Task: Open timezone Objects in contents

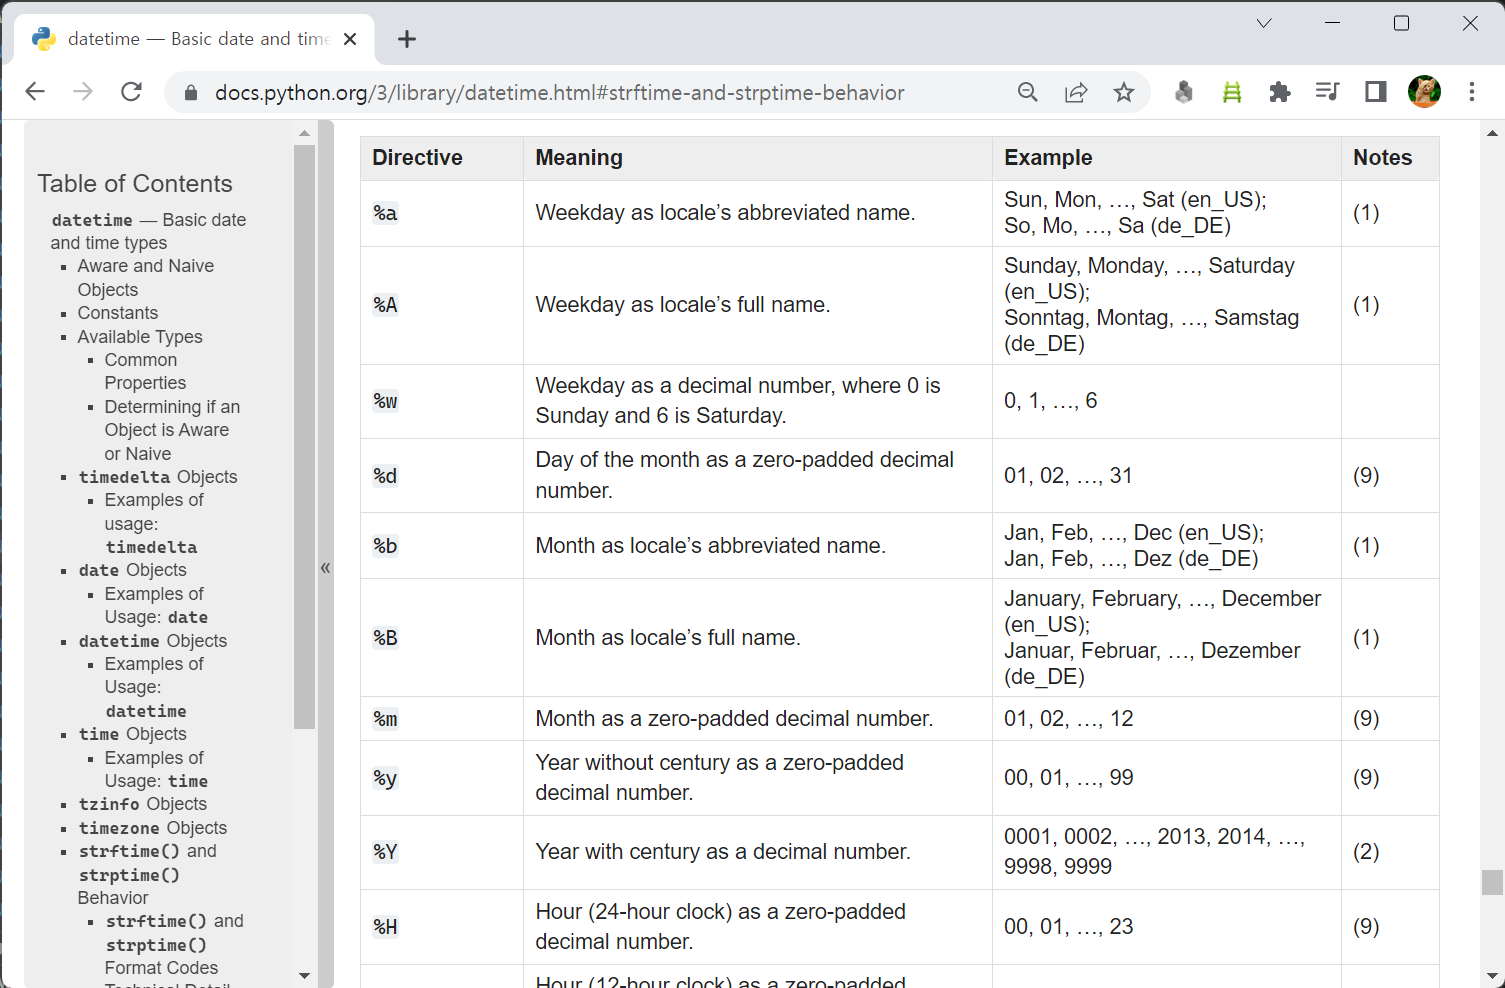Action: [x=152, y=828]
